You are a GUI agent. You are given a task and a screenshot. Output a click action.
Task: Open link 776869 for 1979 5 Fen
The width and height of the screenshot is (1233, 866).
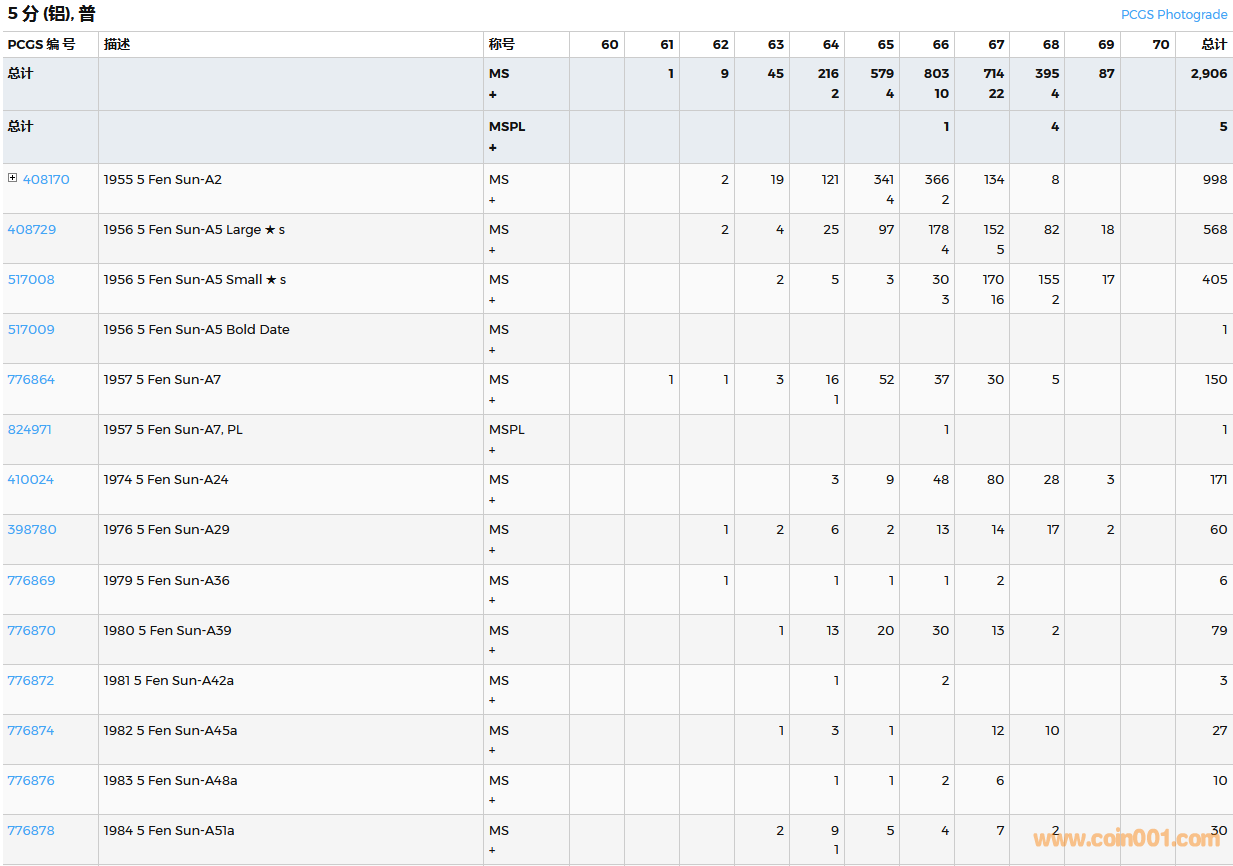coord(31,580)
